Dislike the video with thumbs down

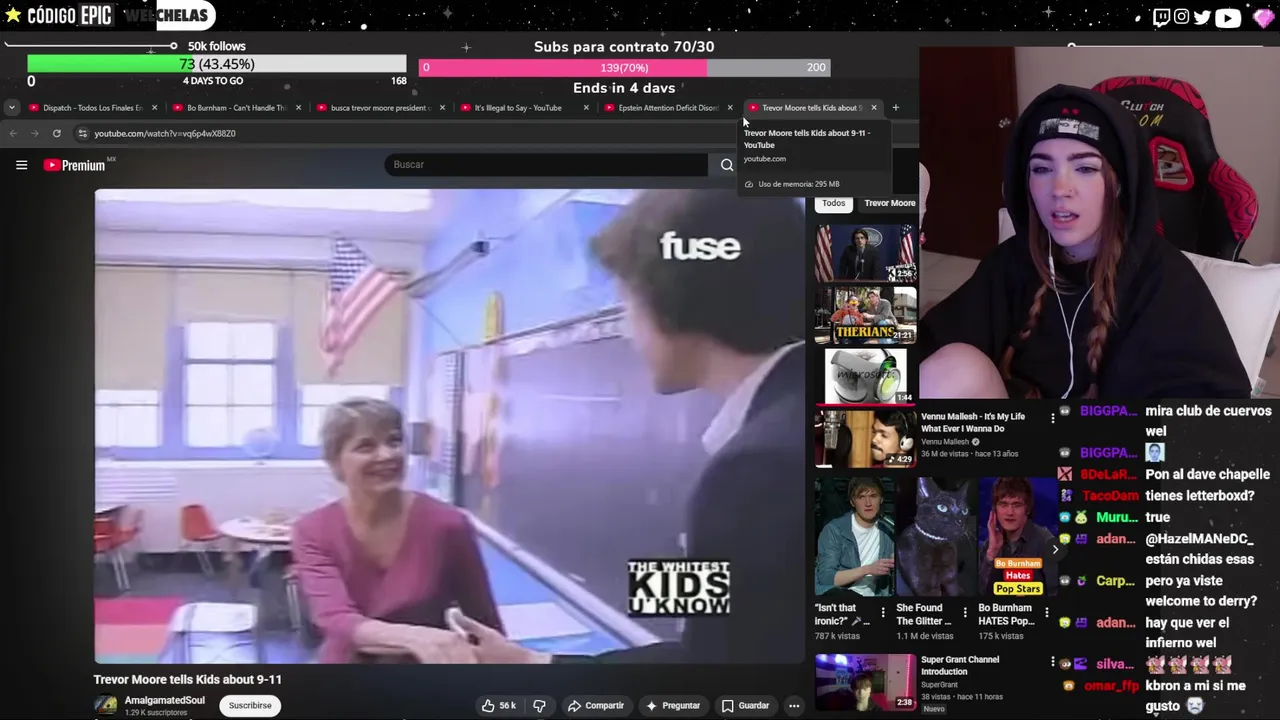click(x=539, y=706)
